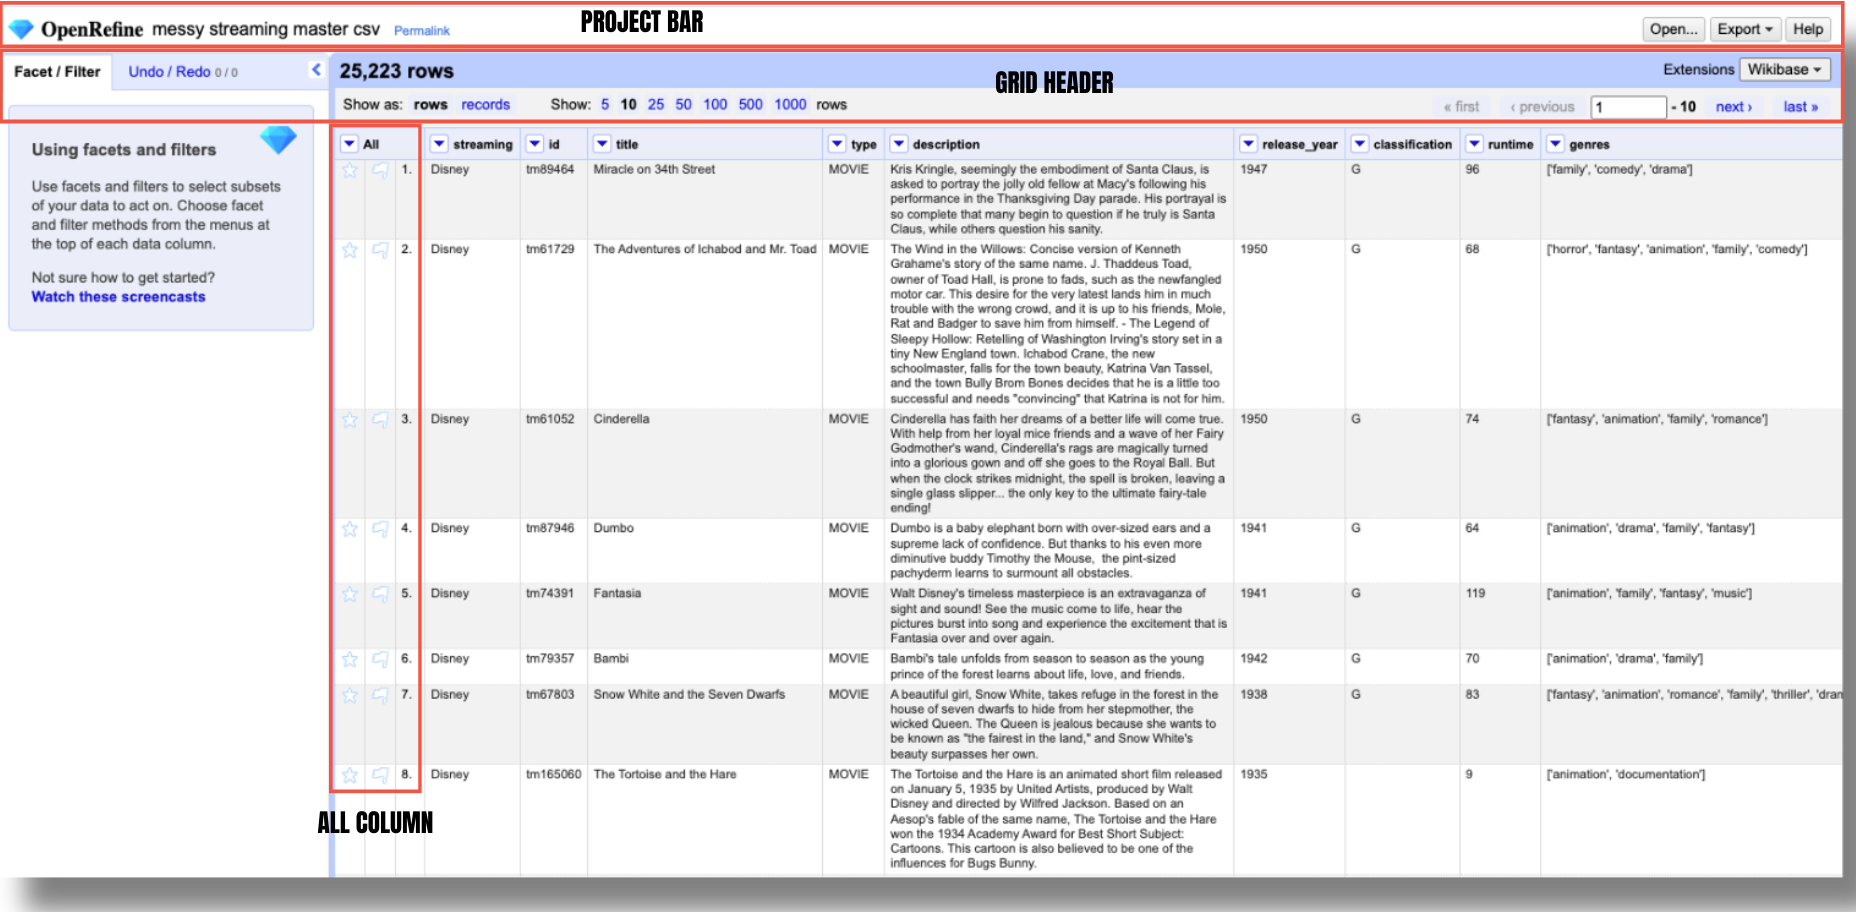Select the Bambi title cell
The height and width of the screenshot is (912, 1856).
point(611,659)
